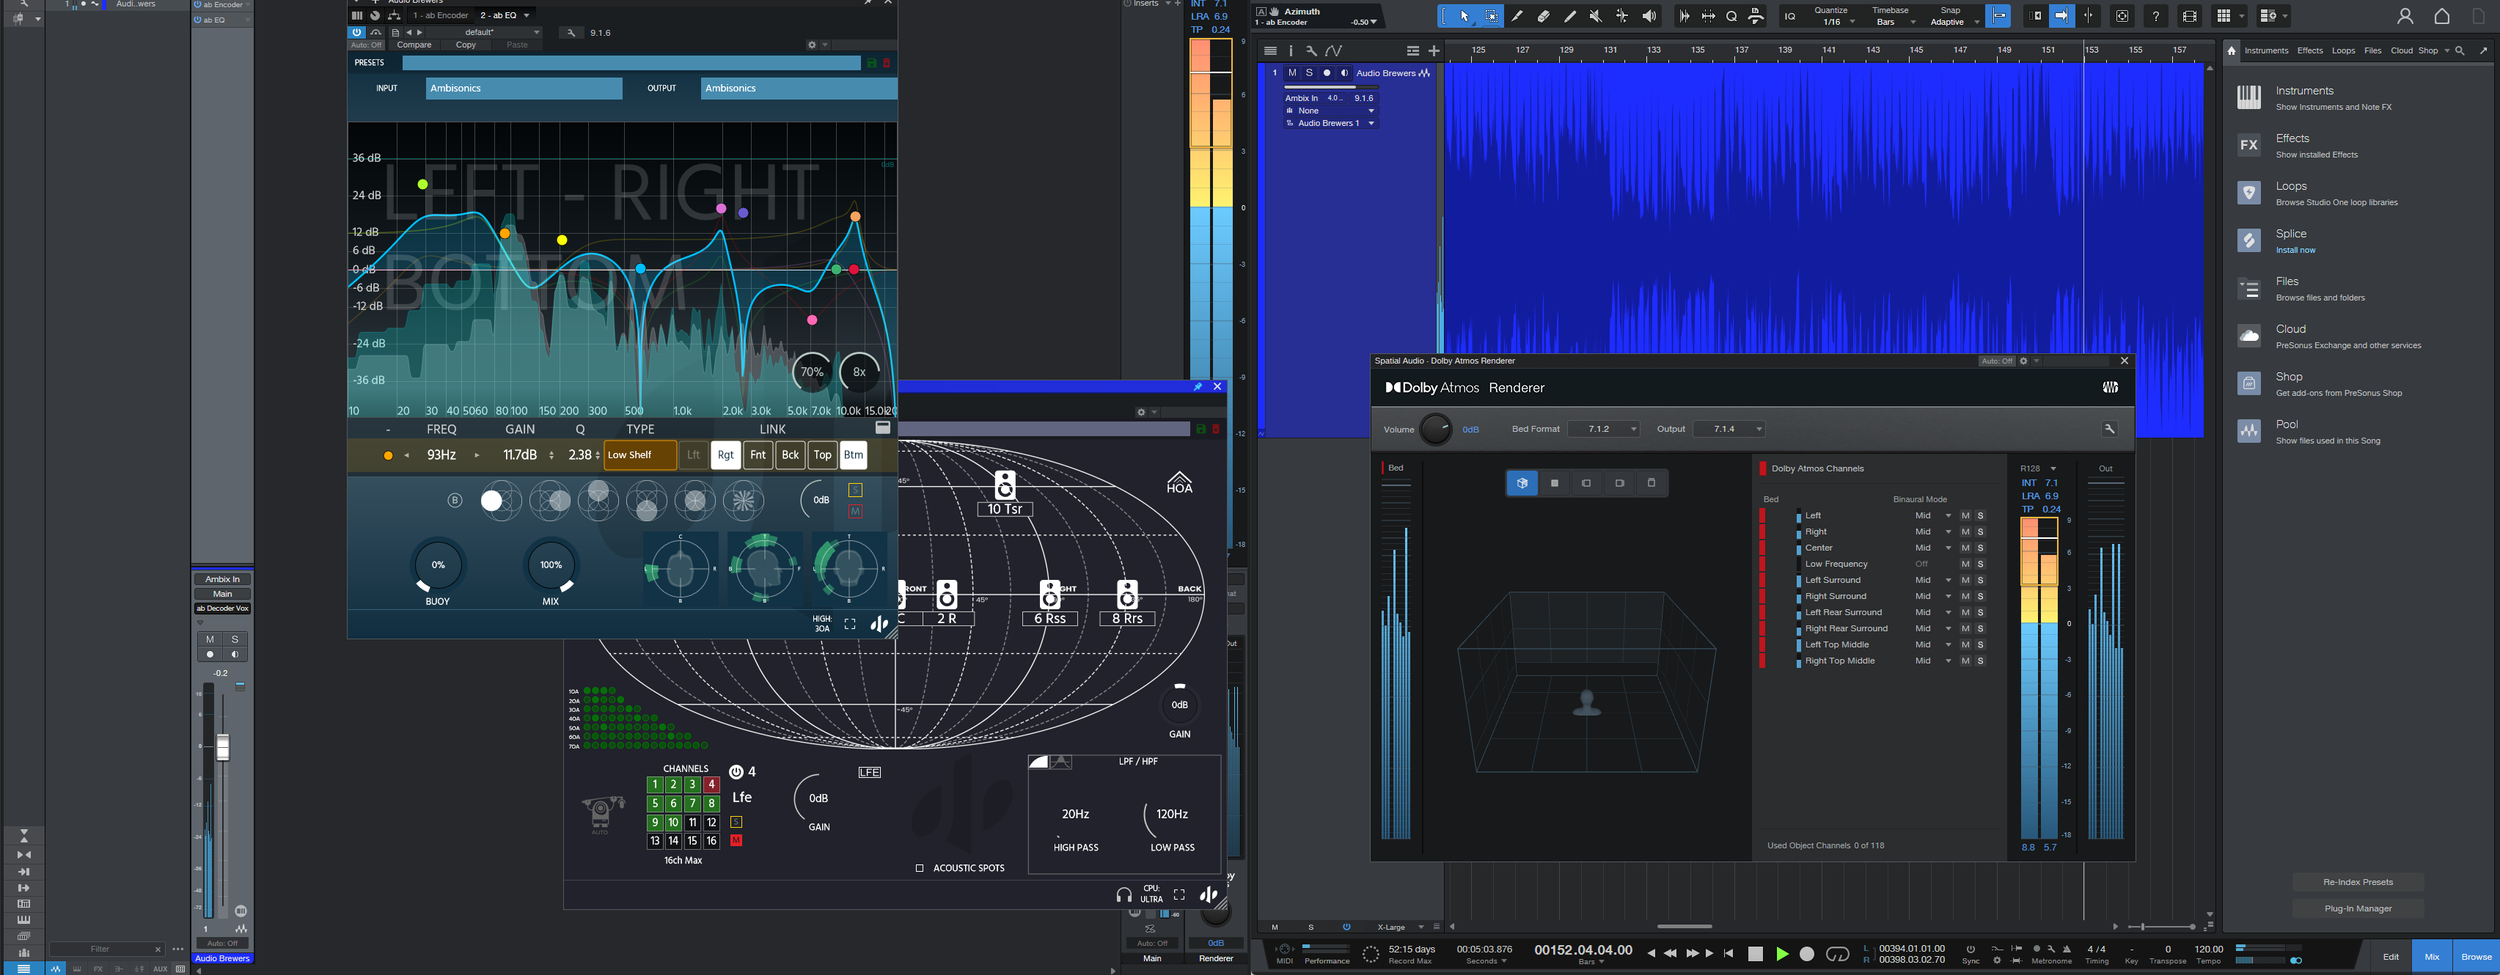This screenshot has width=2500, height=975.
Task: Solo the Audio Brewers track
Action: [x=1309, y=73]
